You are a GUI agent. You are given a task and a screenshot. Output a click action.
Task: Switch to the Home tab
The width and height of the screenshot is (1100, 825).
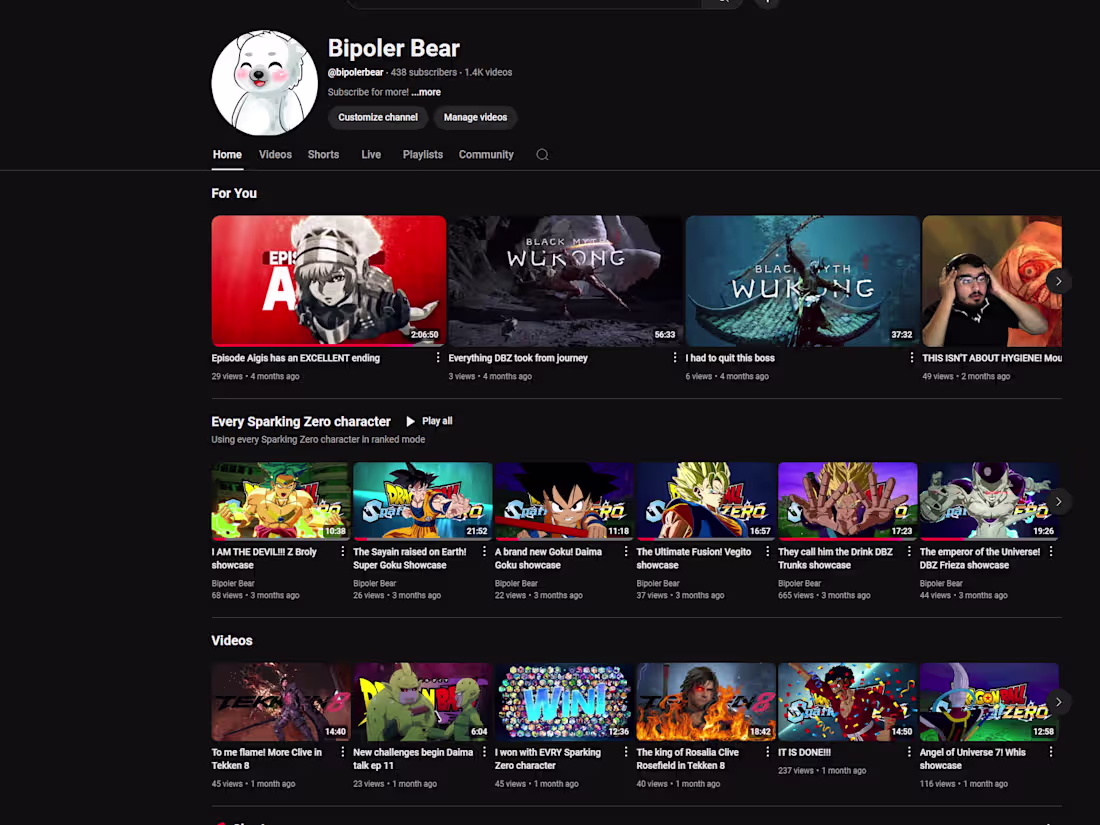227,154
